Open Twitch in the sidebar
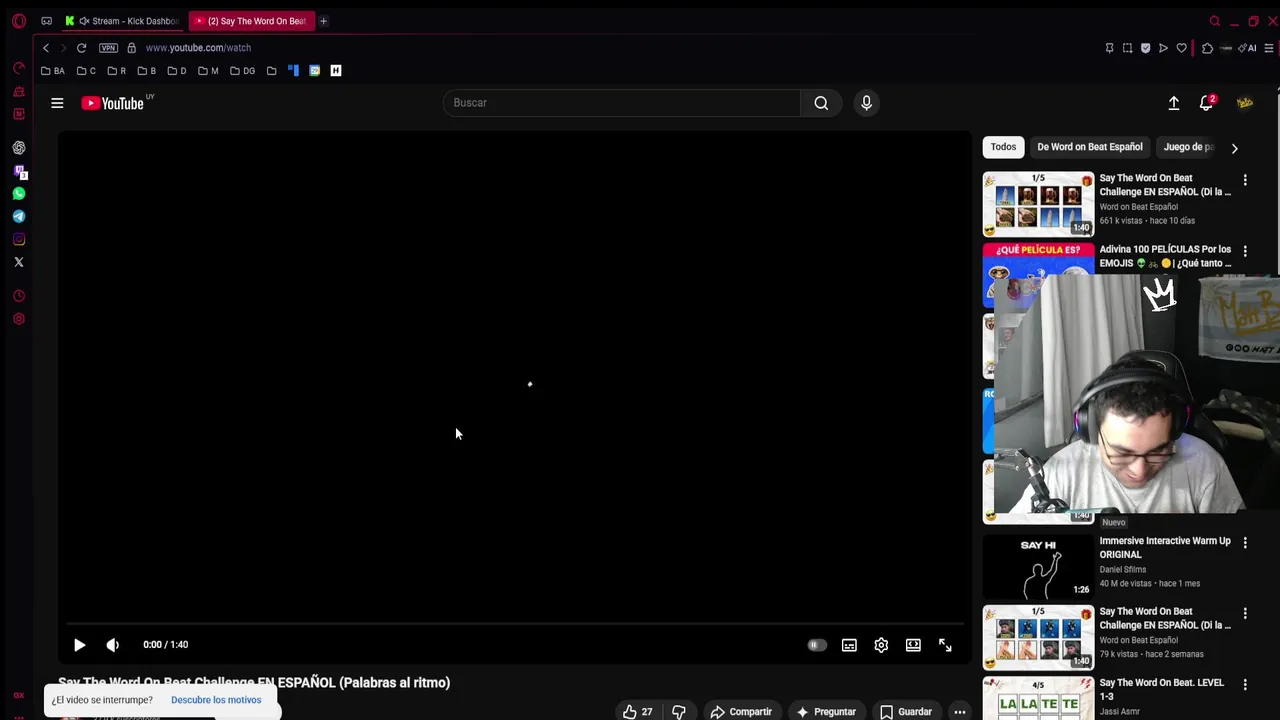This screenshot has width=1280, height=720. (x=19, y=171)
